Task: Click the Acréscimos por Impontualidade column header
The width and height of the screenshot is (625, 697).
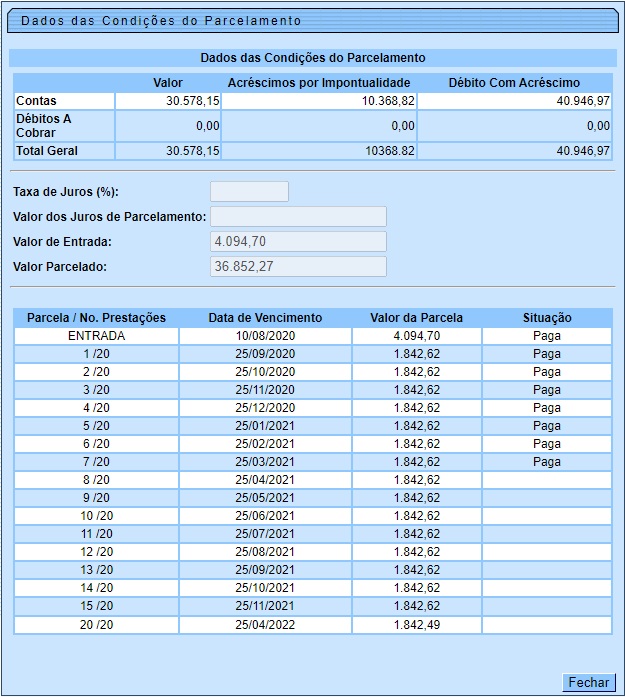Action: pos(319,83)
